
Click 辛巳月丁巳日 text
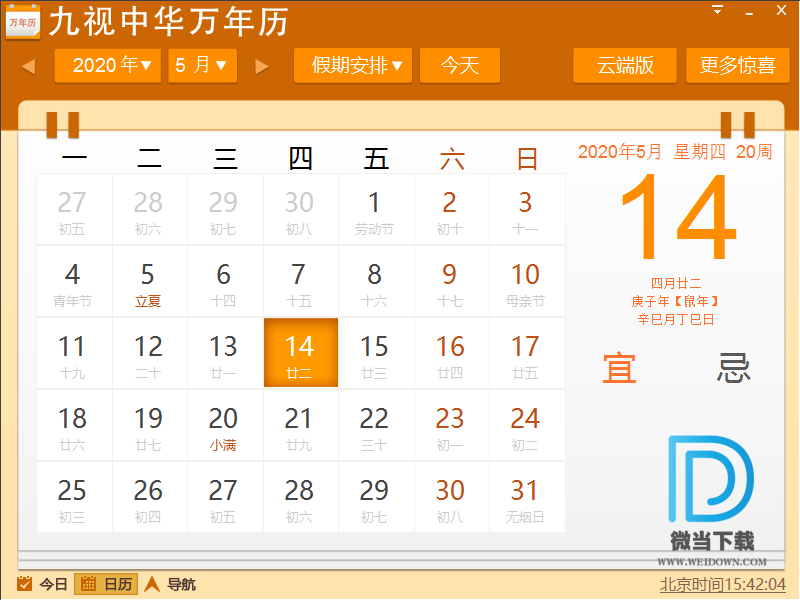pyautogui.click(x=676, y=319)
